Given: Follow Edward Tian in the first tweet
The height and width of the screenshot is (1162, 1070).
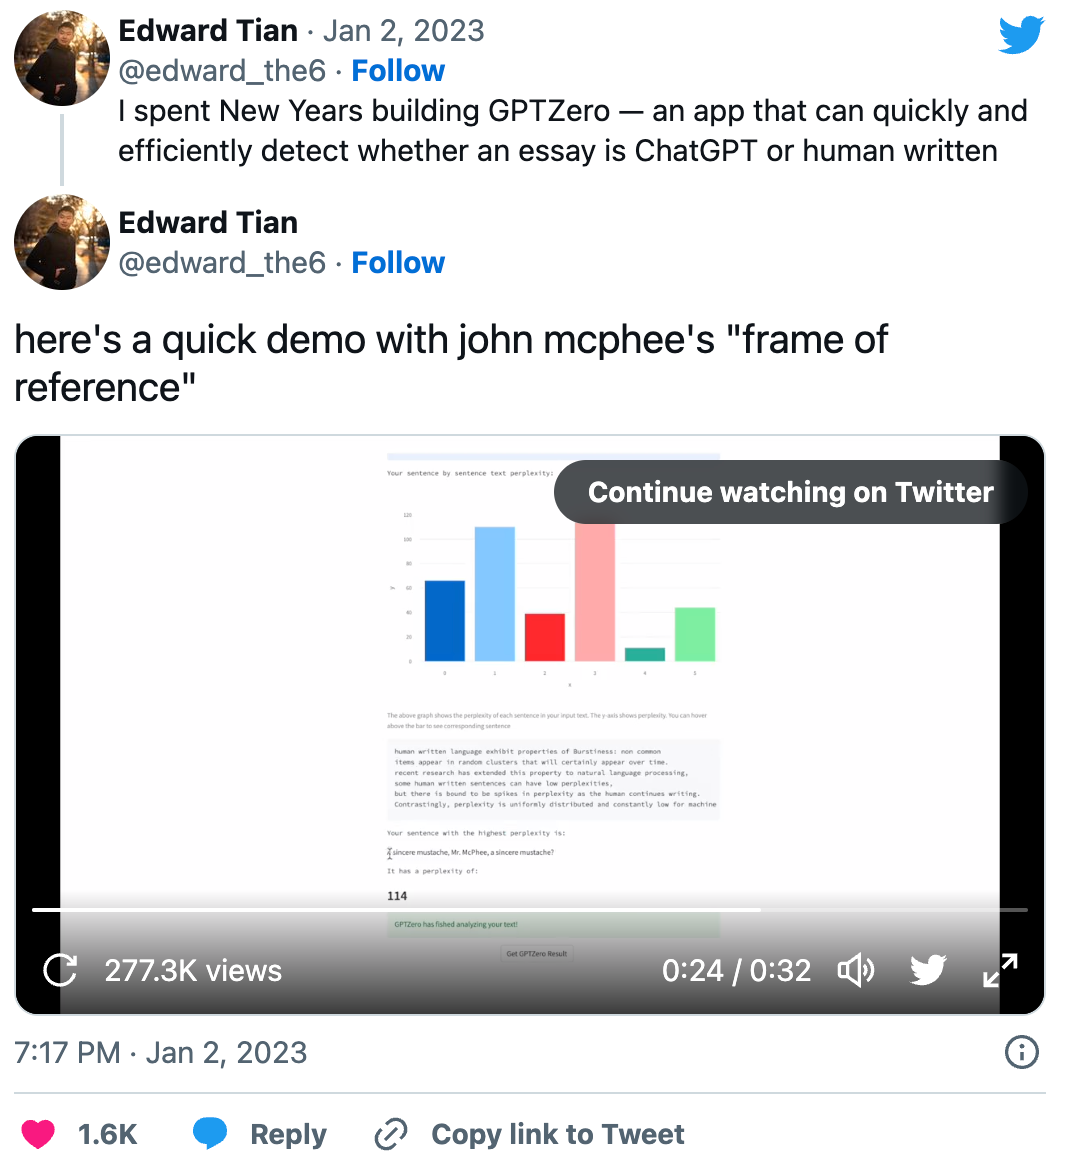Looking at the screenshot, I should pos(398,71).
